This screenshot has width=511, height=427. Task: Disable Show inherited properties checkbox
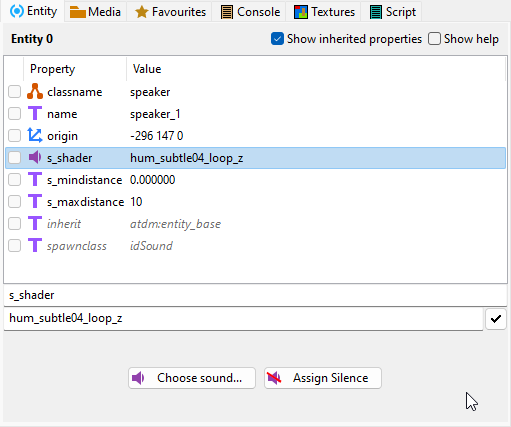[x=277, y=39]
